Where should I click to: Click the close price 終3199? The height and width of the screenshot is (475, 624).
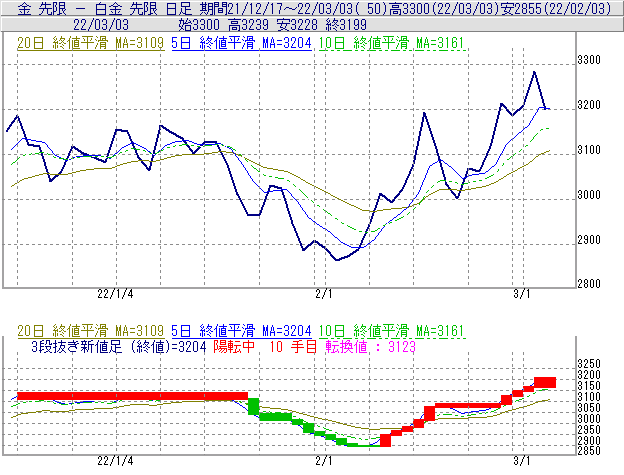(346, 25)
